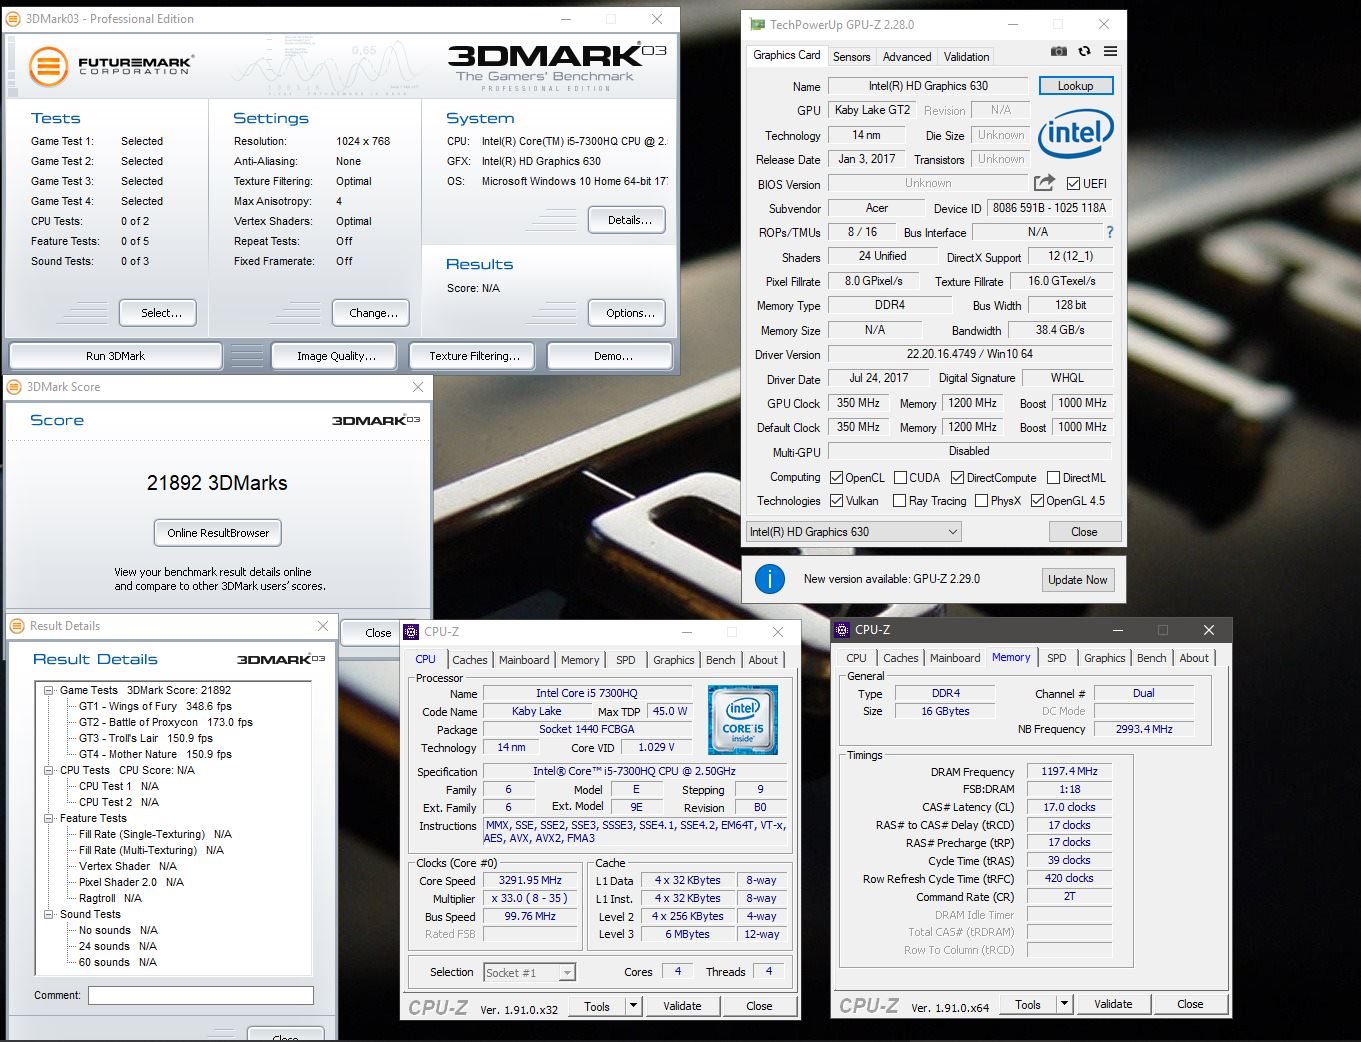The width and height of the screenshot is (1361, 1042).
Task: Enable the Ray Tracing checkbox
Action: [x=899, y=501]
